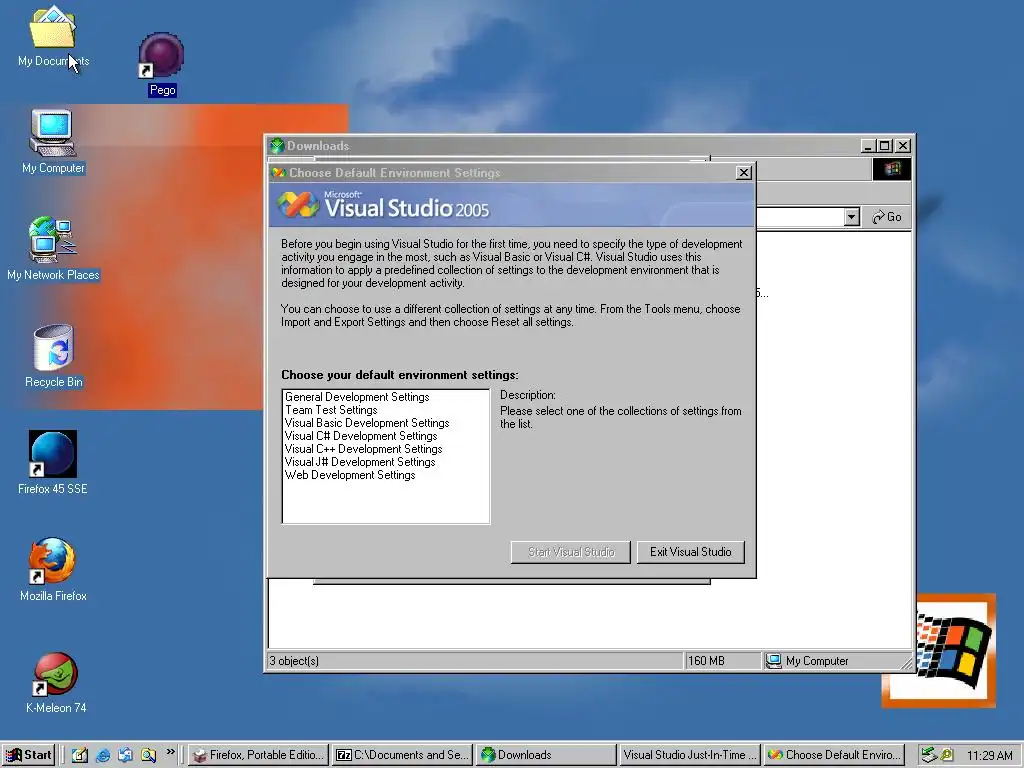Select the Recycle Bin icon
The image size is (1024, 768).
54,356
